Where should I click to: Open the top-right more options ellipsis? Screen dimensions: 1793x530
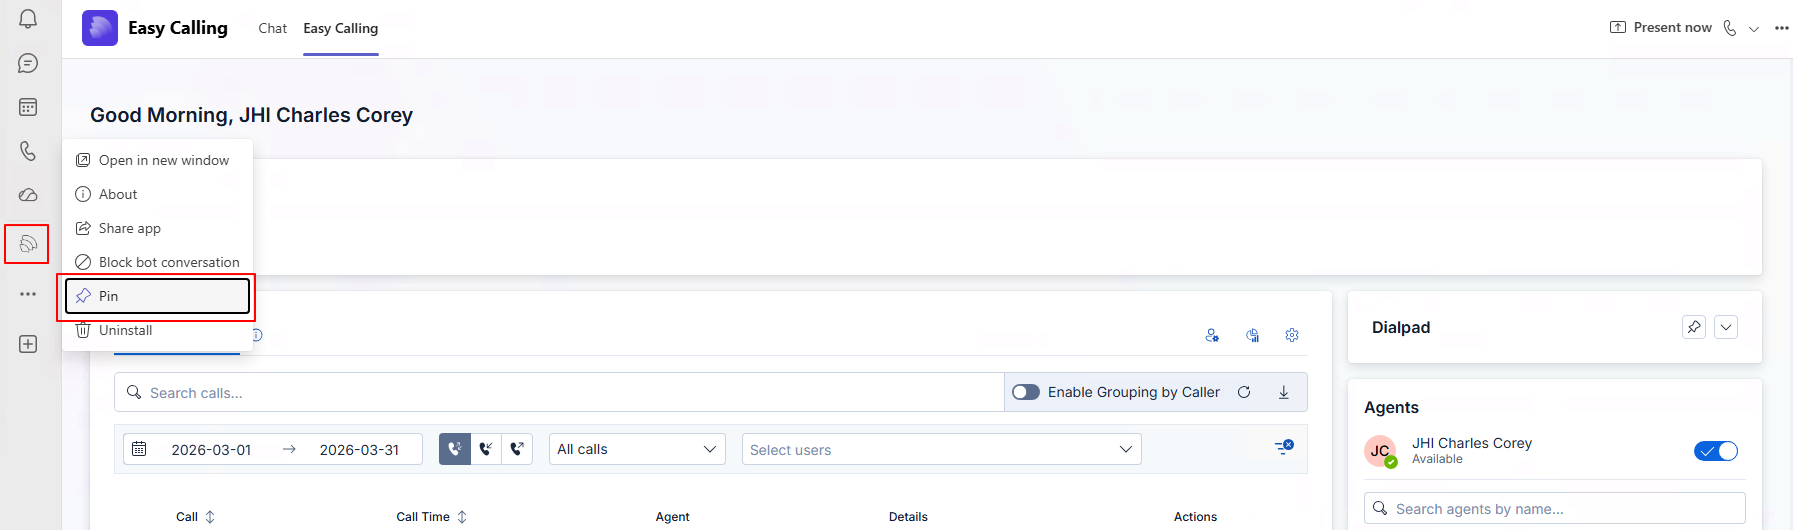(x=1781, y=28)
